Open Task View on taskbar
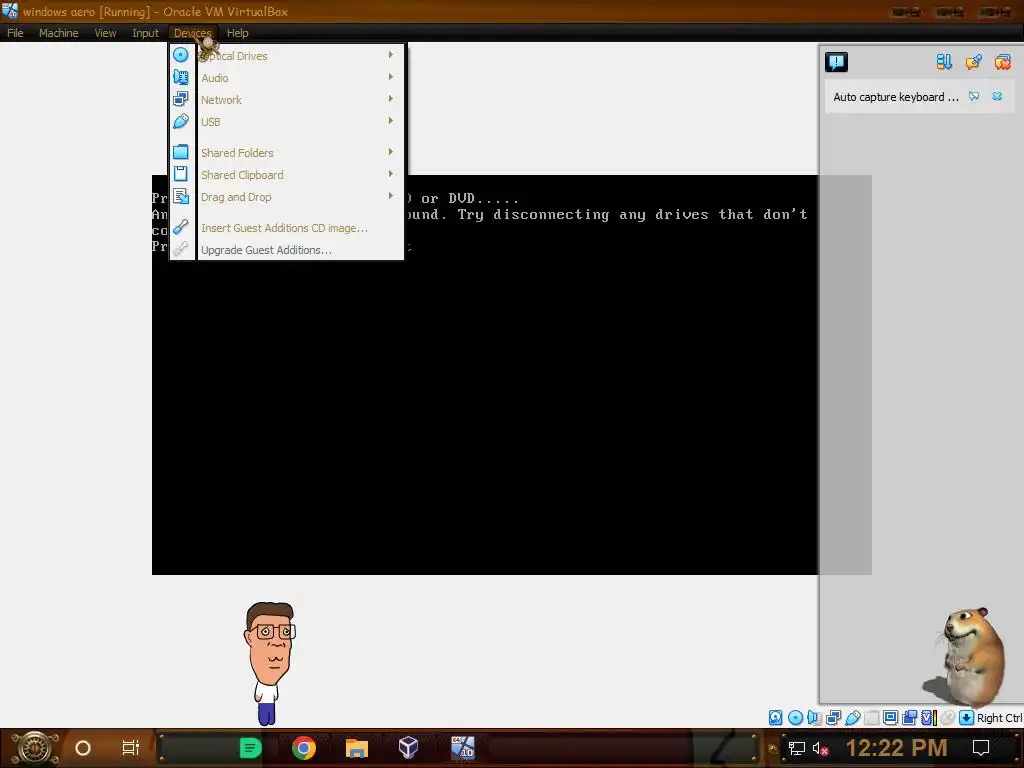Image resolution: width=1024 pixels, height=768 pixels. pyautogui.click(x=131, y=748)
